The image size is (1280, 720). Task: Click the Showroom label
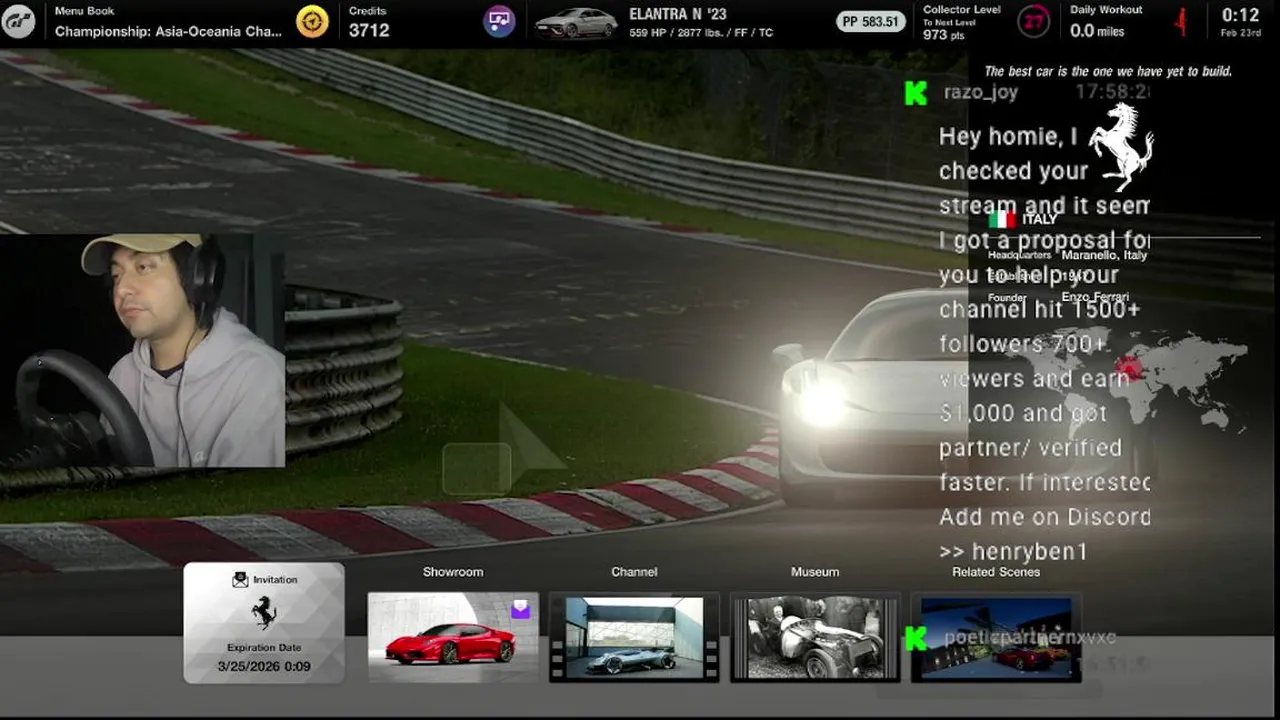[453, 572]
